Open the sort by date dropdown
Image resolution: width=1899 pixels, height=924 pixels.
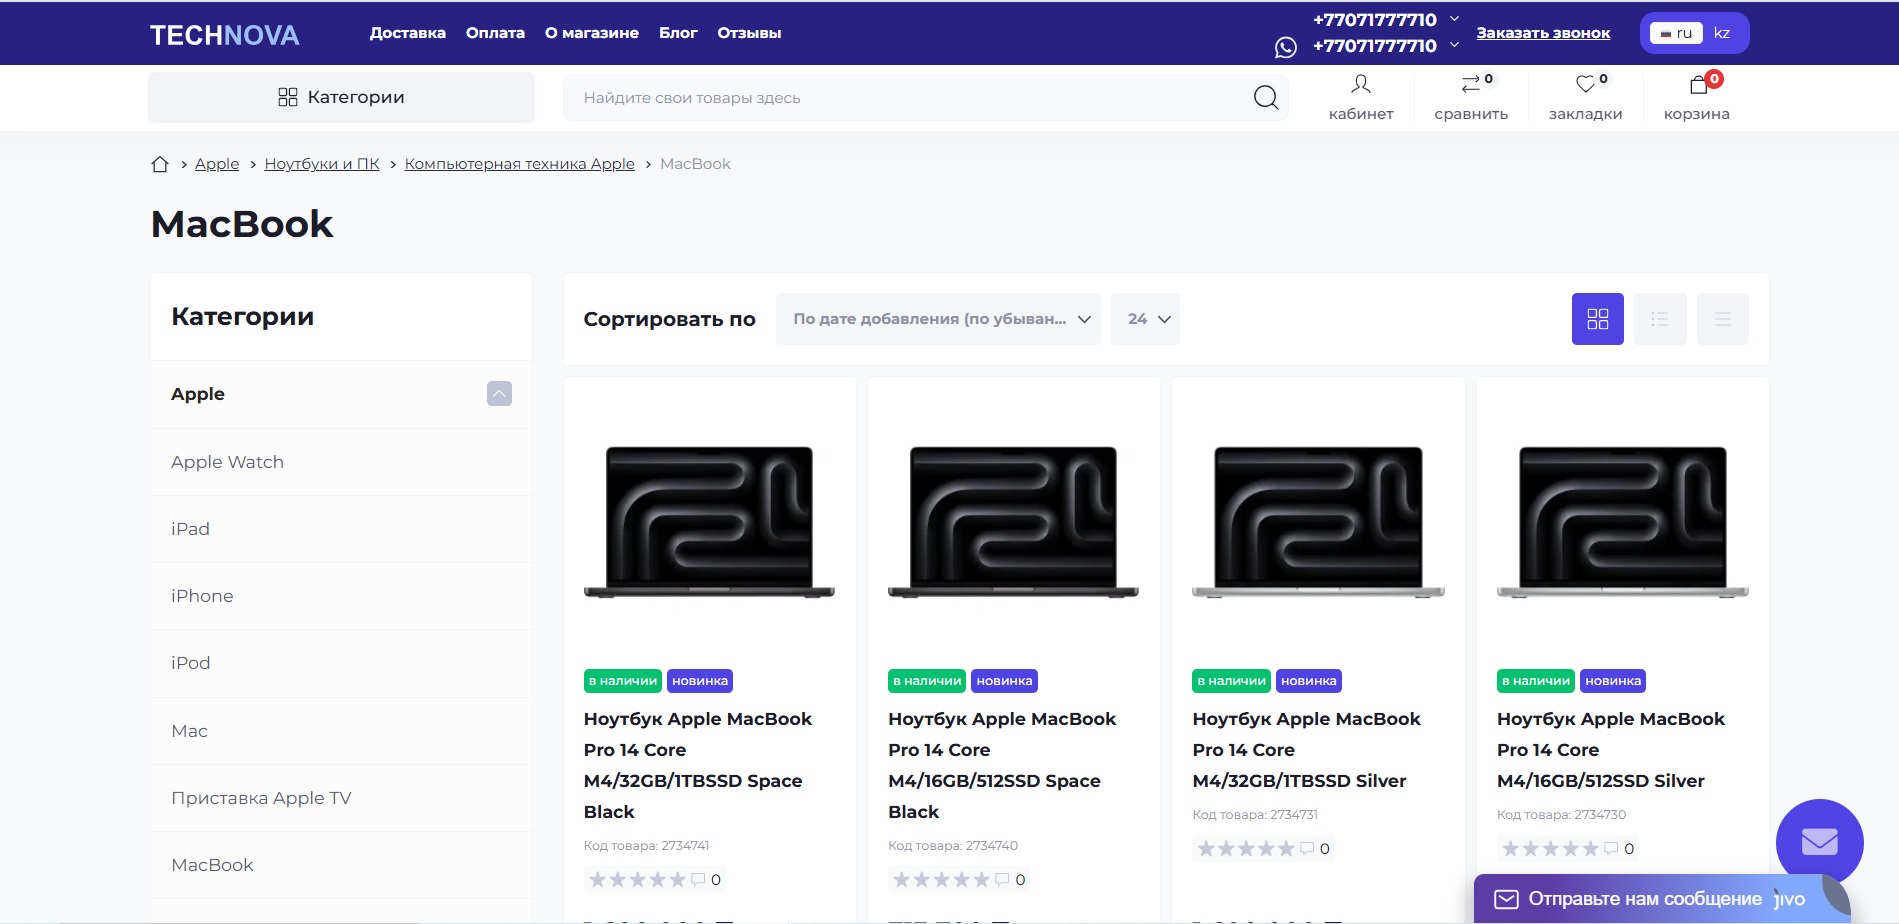point(938,319)
